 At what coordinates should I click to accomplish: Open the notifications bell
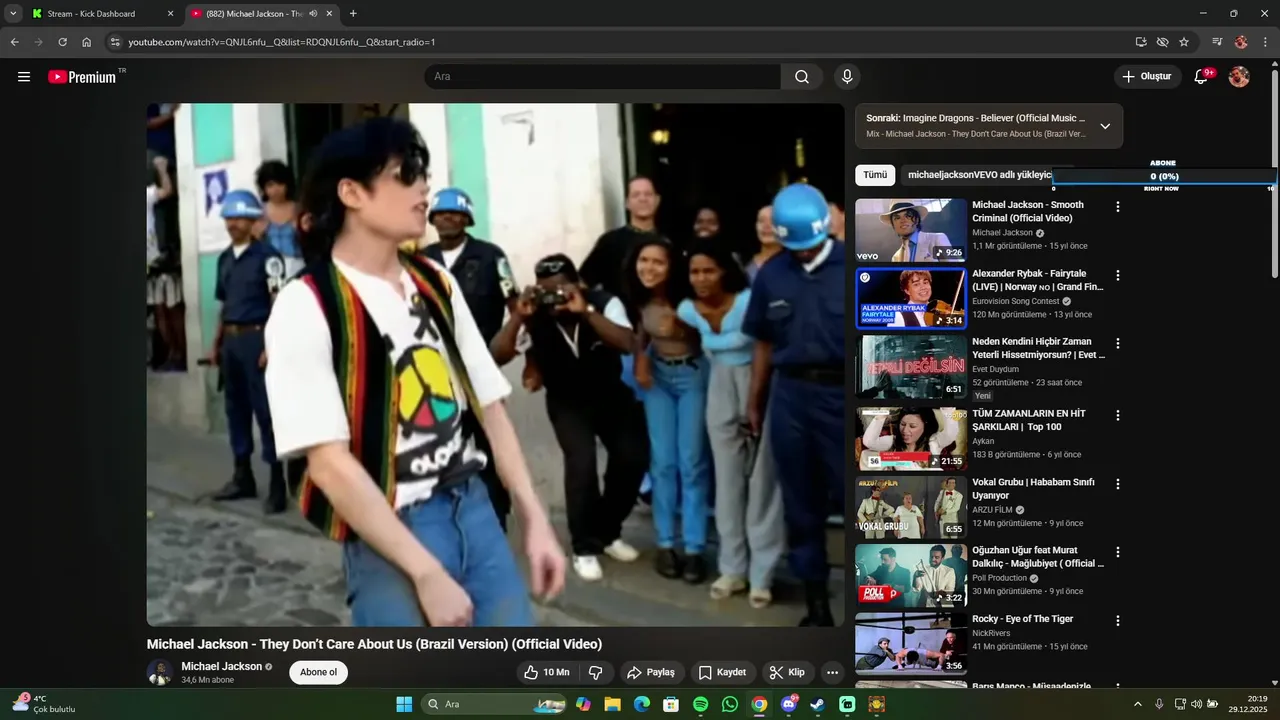click(x=1202, y=77)
